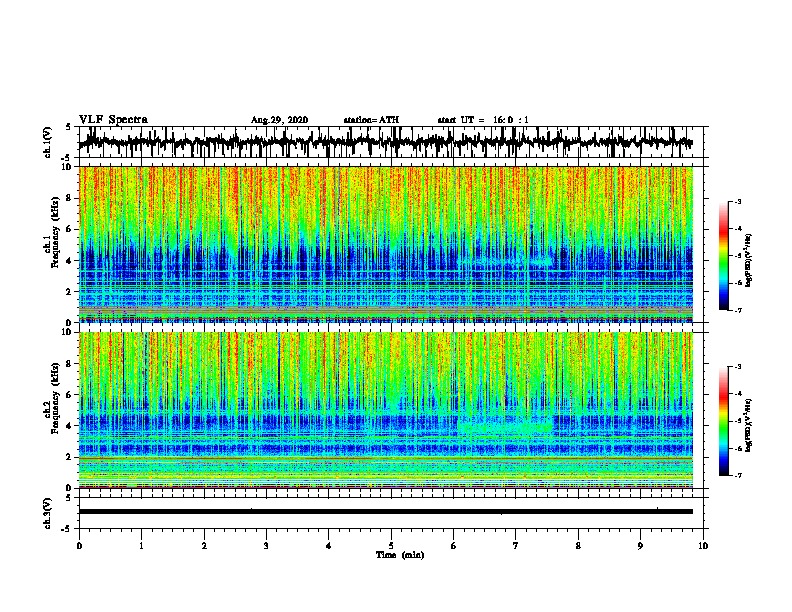The image size is (792, 612).
Task: Click the time axis tick label '2'
Action: [x=204, y=546]
